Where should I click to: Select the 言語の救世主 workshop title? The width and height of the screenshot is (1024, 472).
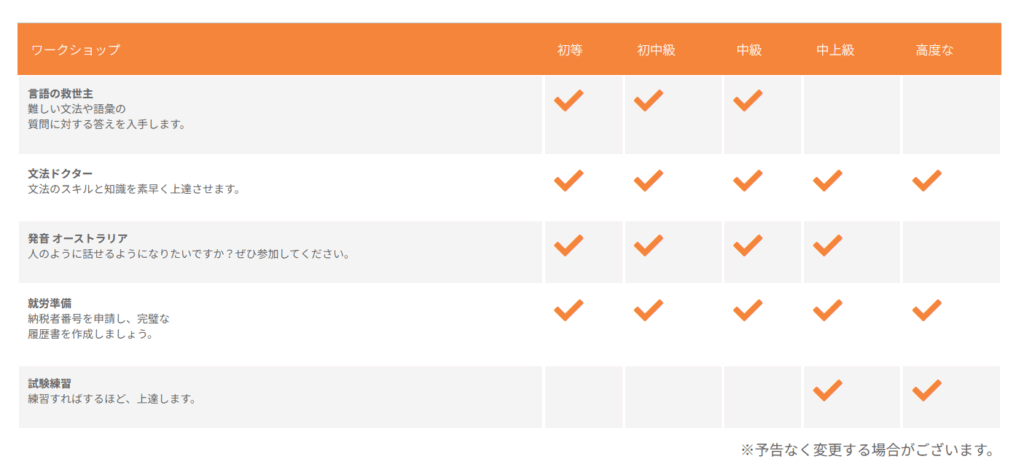tap(61, 94)
